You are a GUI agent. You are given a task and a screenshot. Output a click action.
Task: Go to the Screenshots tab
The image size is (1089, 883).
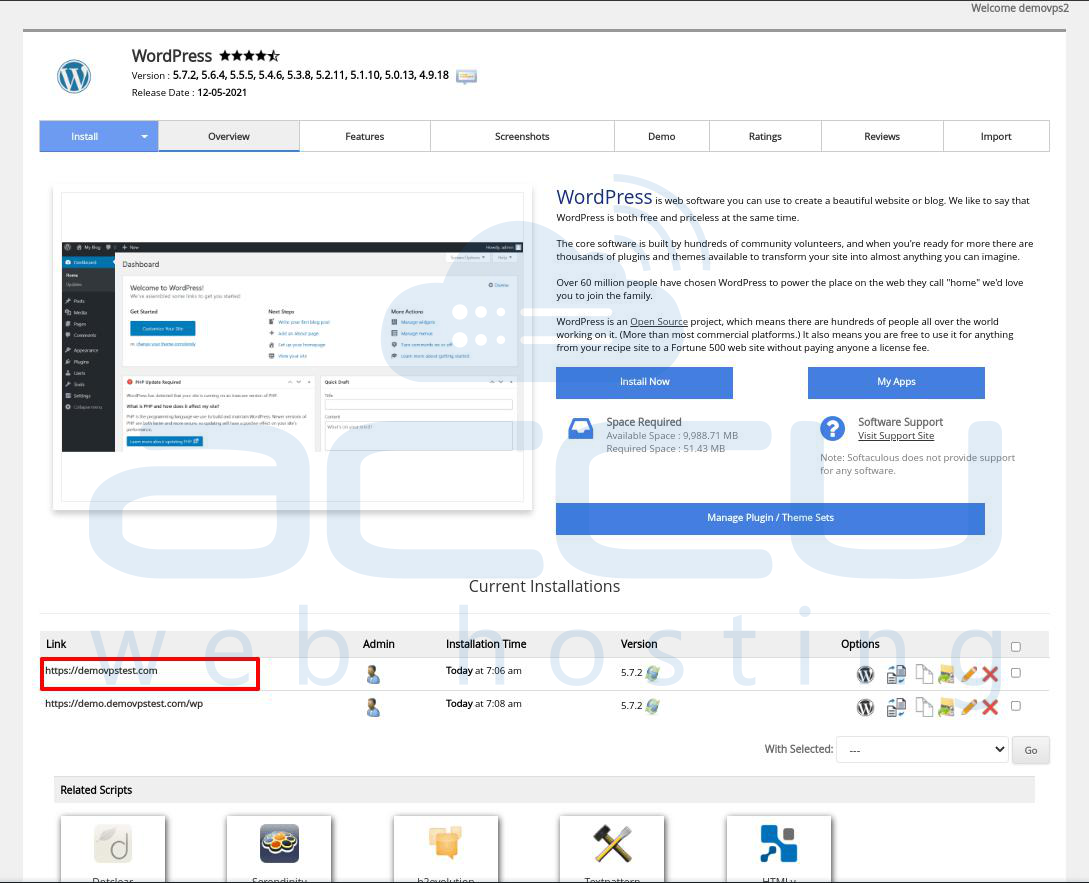click(x=522, y=136)
